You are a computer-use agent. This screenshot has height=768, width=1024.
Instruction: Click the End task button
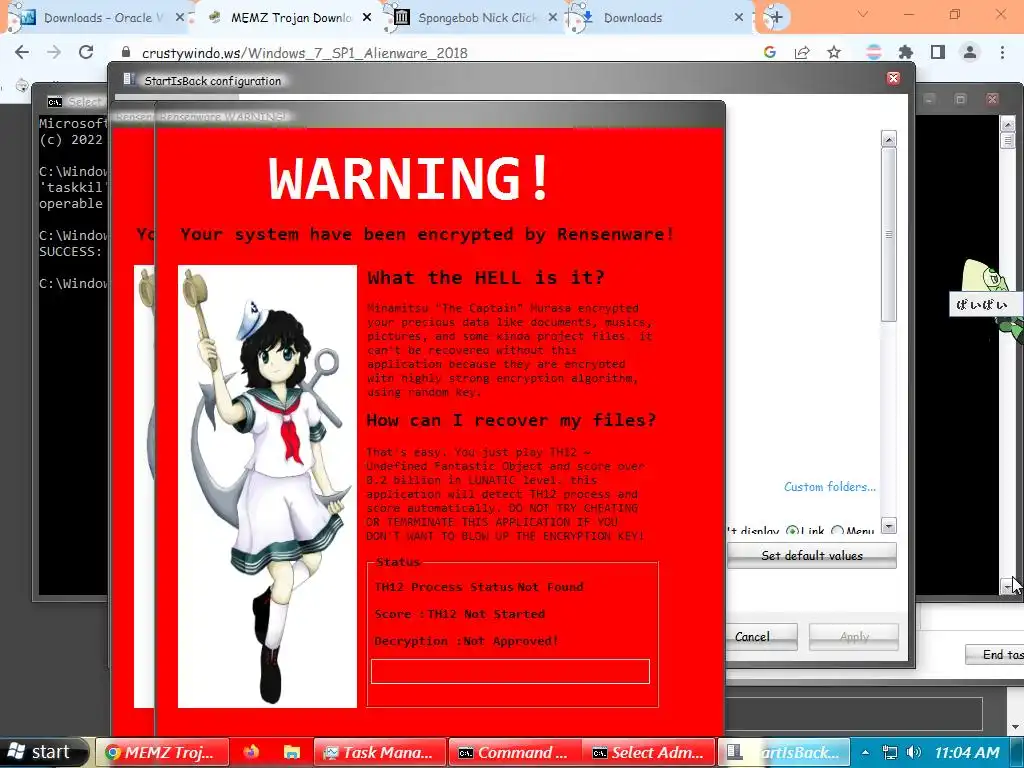(x=995, y=654)
